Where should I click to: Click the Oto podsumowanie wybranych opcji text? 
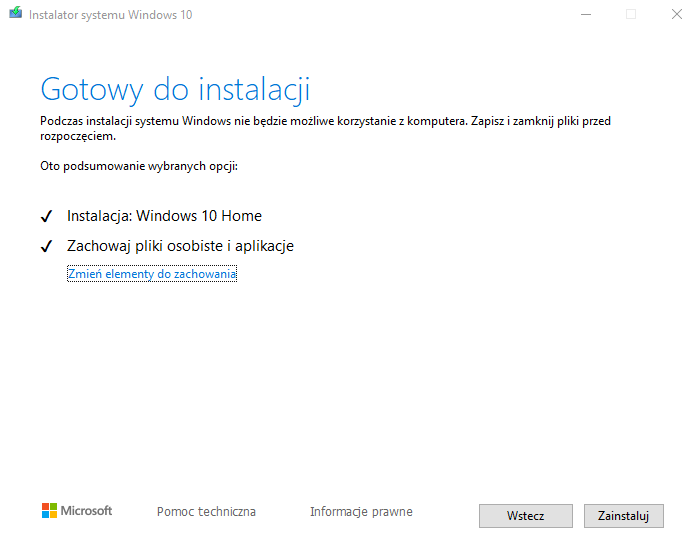139,166
